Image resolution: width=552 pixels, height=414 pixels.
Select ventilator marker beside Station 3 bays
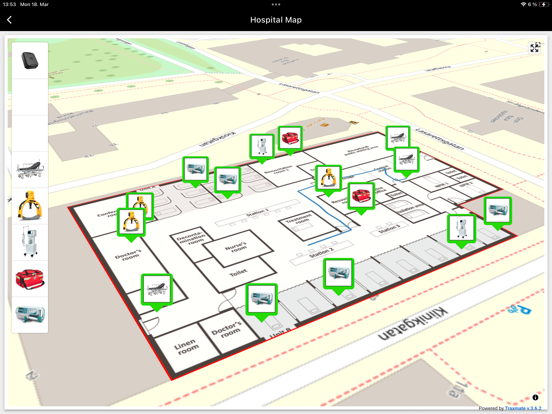[x=462, y=228]
